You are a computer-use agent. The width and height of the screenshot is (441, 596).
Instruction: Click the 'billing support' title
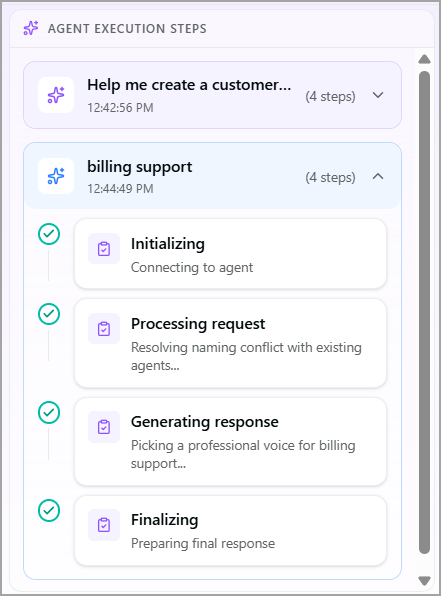tap(140, 167)
